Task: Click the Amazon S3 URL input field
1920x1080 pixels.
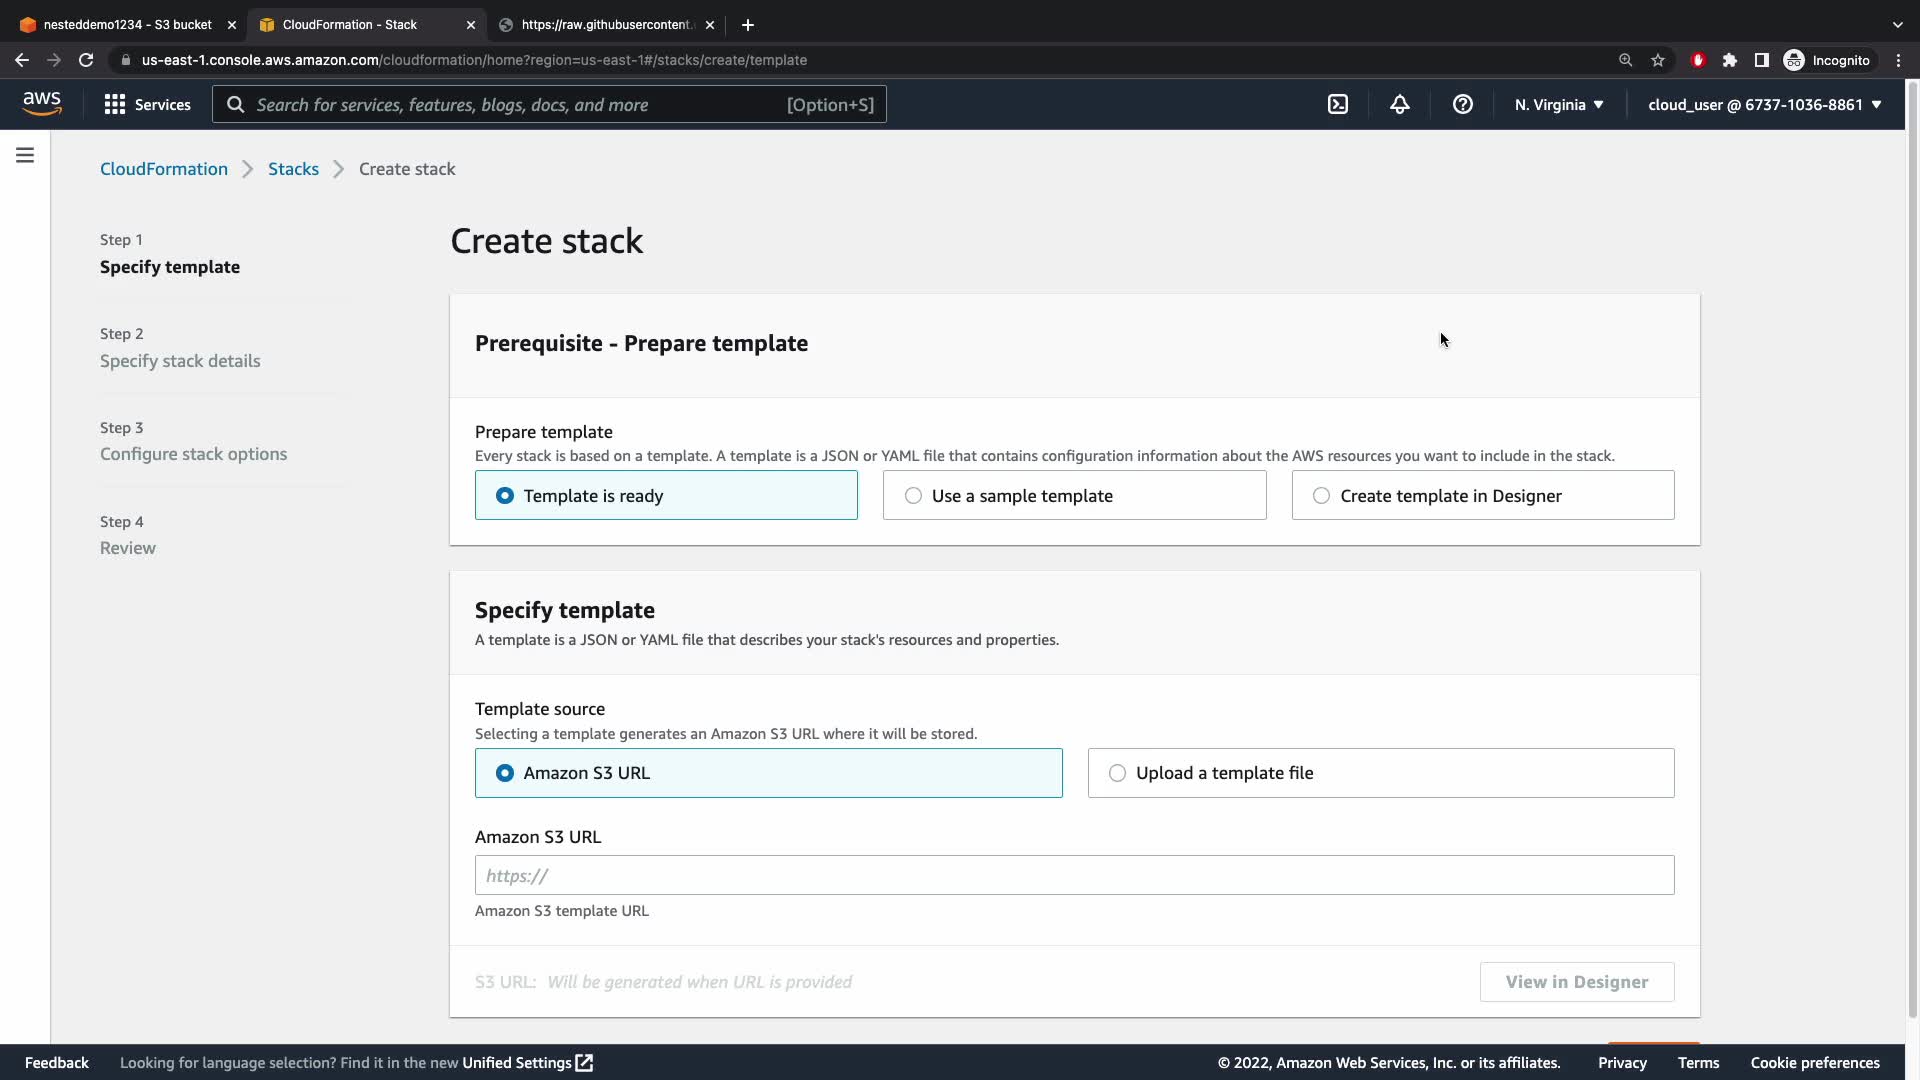Action: pos(1074,876)
